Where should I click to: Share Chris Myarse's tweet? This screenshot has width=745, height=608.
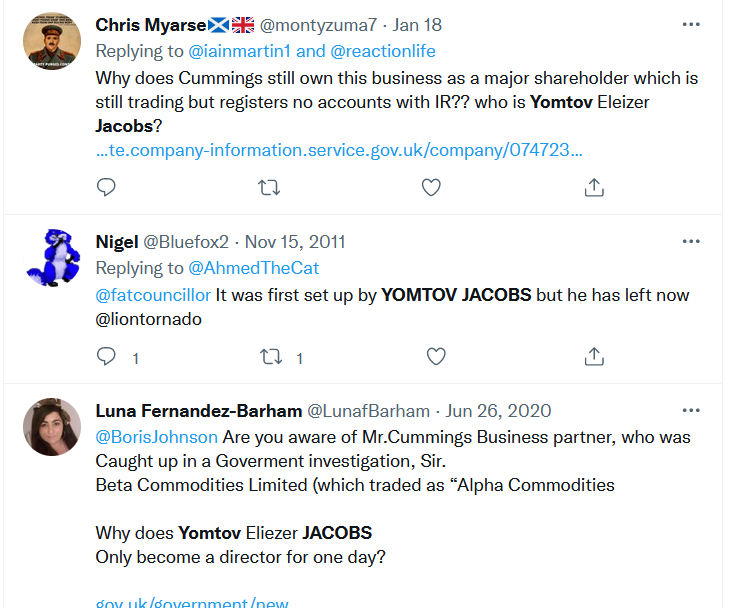[x=594, y=187]
